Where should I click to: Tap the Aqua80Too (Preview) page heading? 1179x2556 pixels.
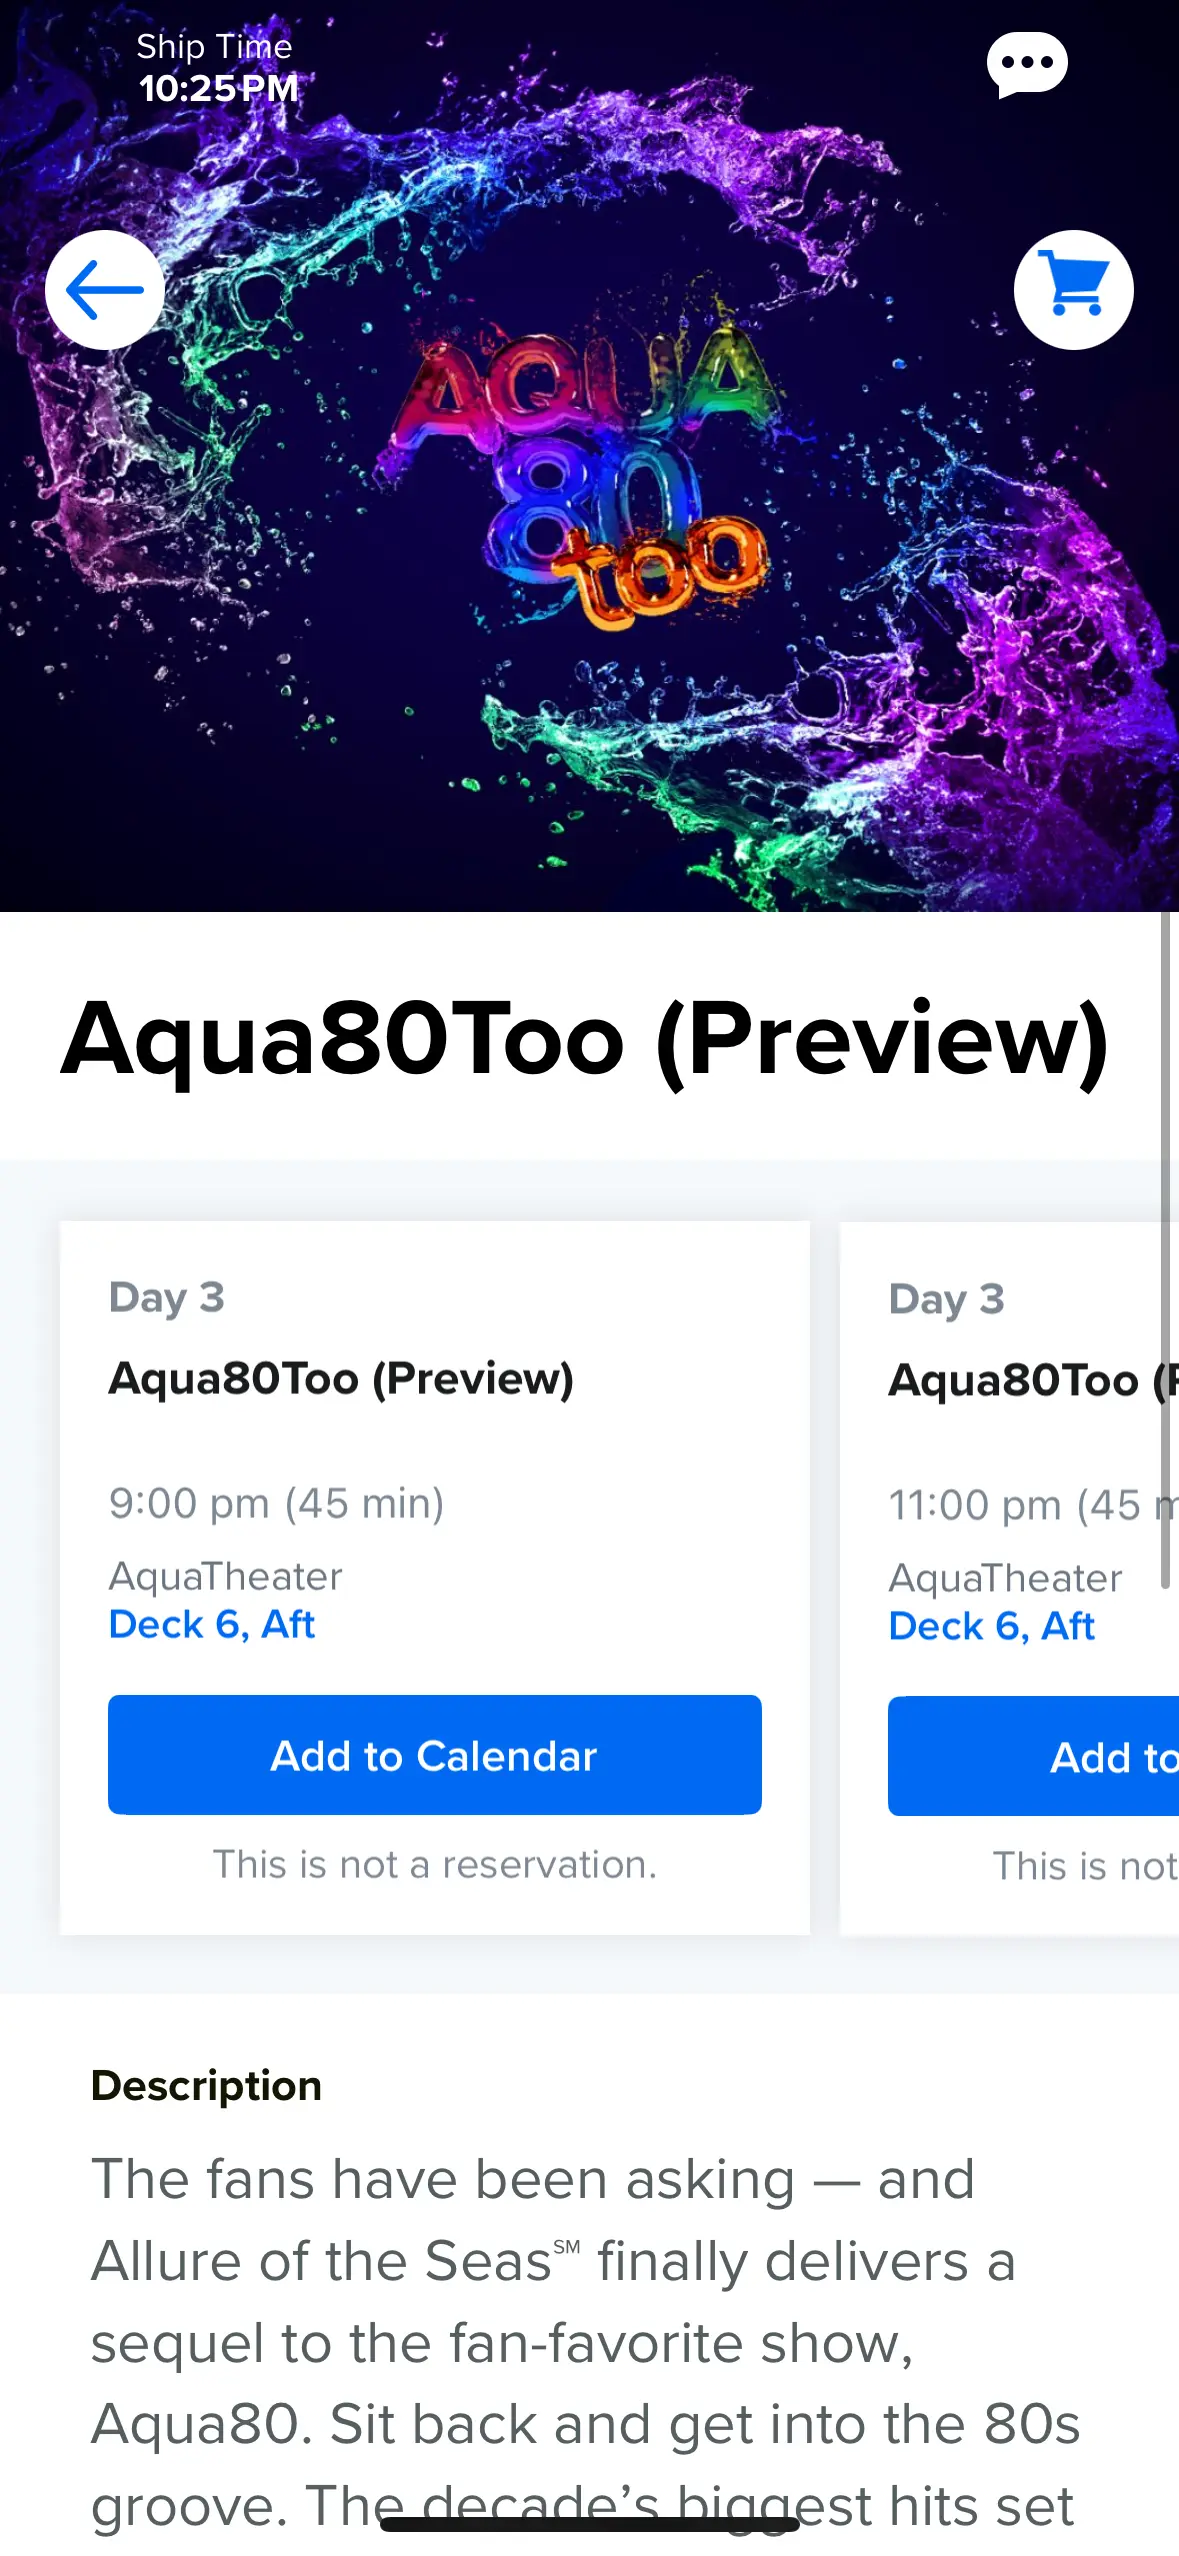point(585,1040)
